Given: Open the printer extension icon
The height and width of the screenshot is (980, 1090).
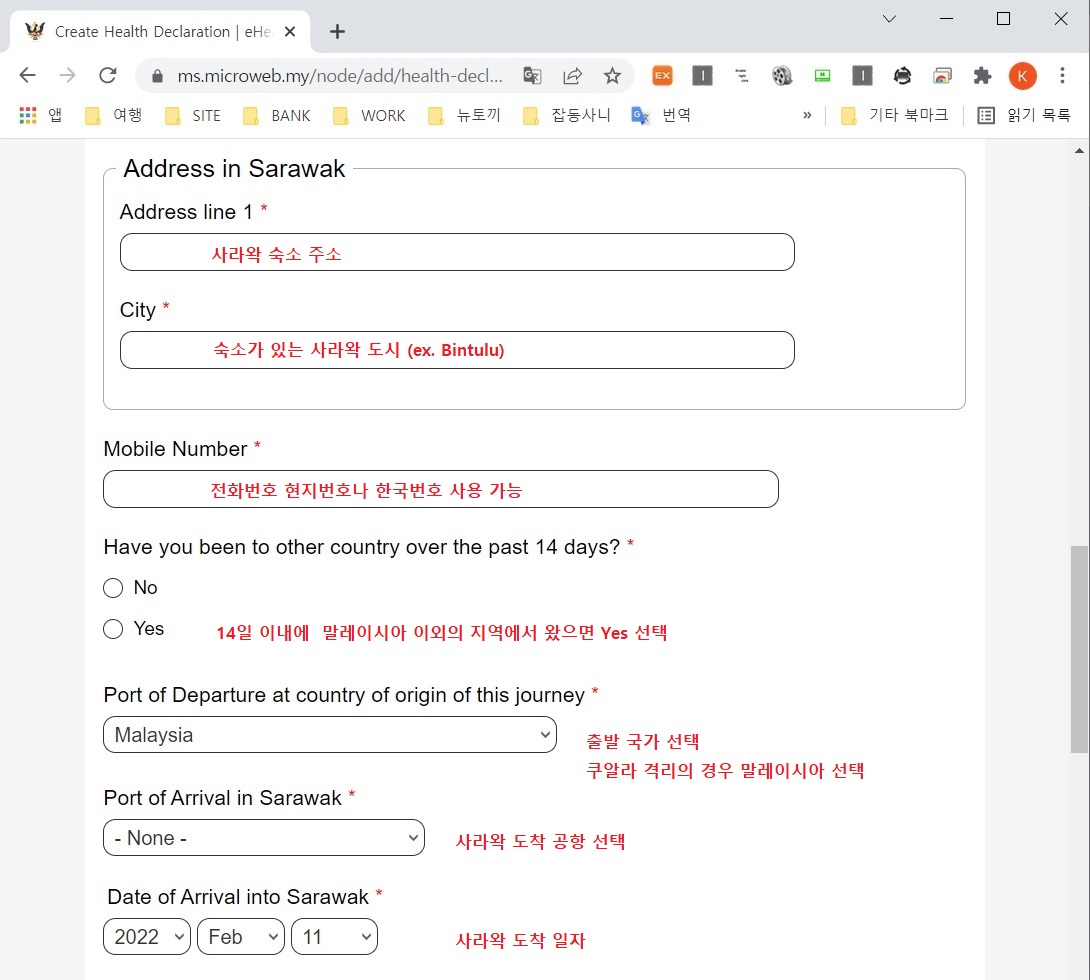Looking at the screenshot, I should click(x=902, y=75).
